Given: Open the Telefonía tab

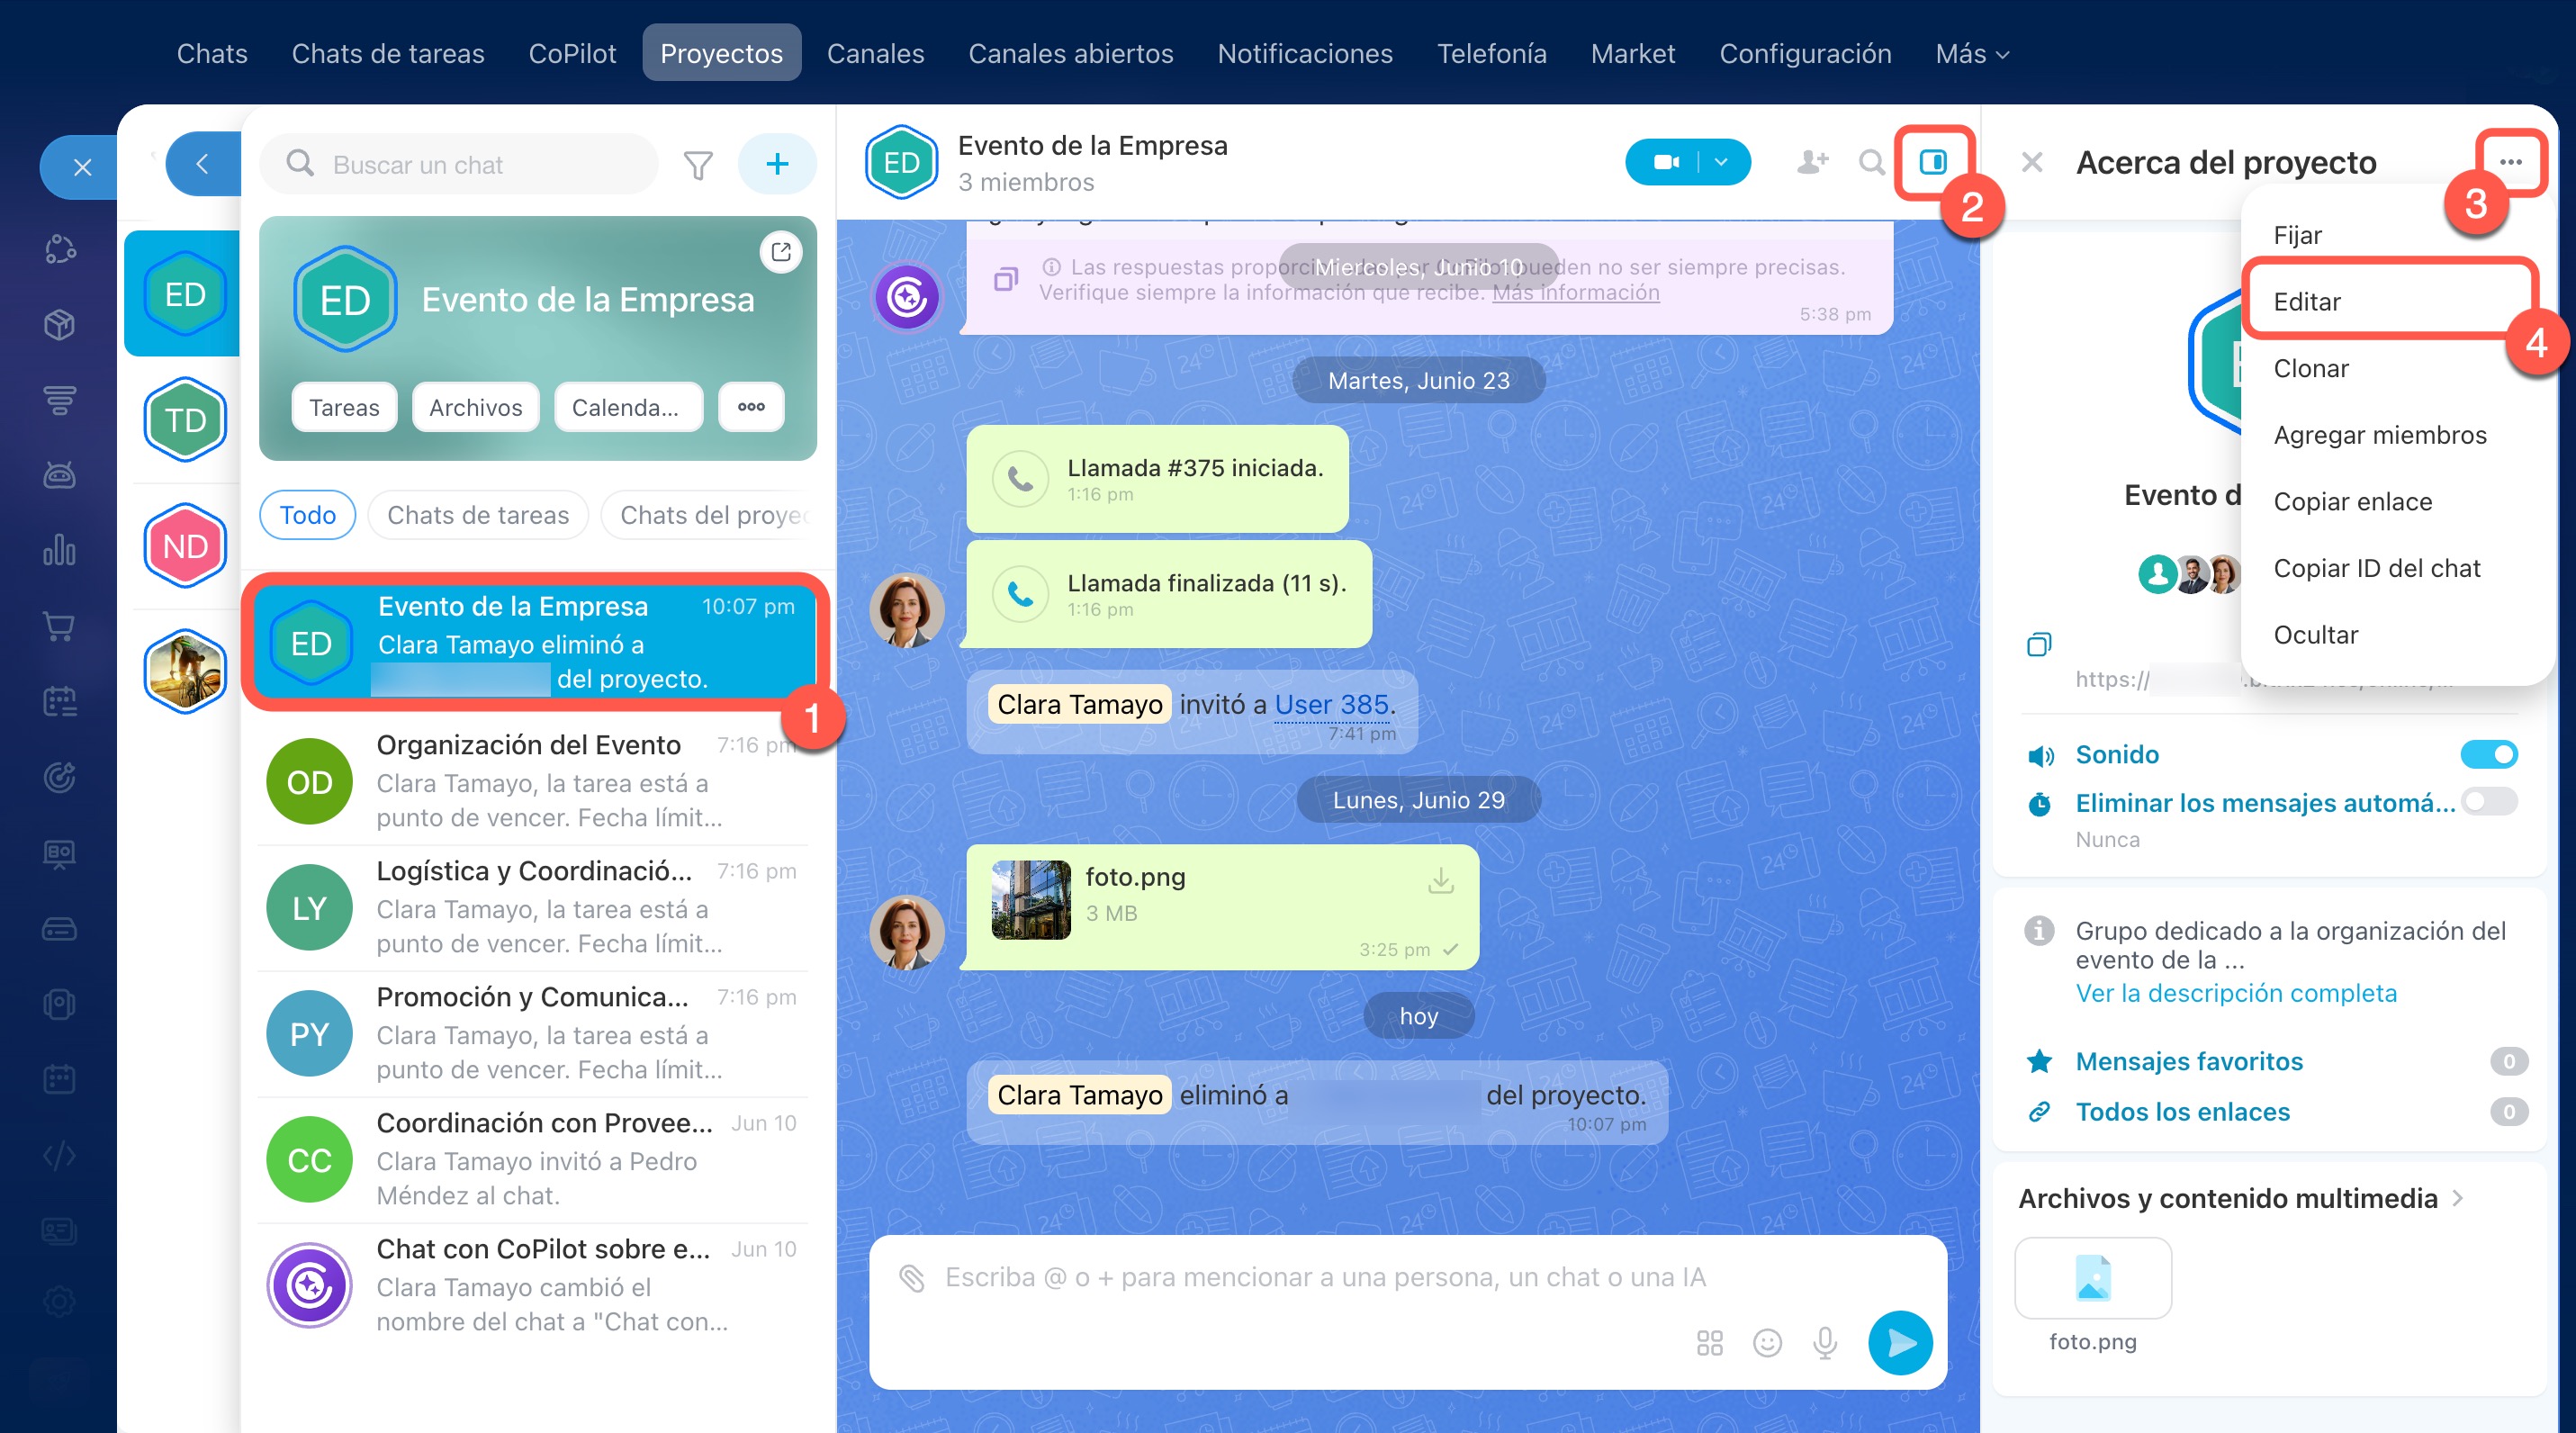Looking at the screenshot, I should pos(1491,53).
